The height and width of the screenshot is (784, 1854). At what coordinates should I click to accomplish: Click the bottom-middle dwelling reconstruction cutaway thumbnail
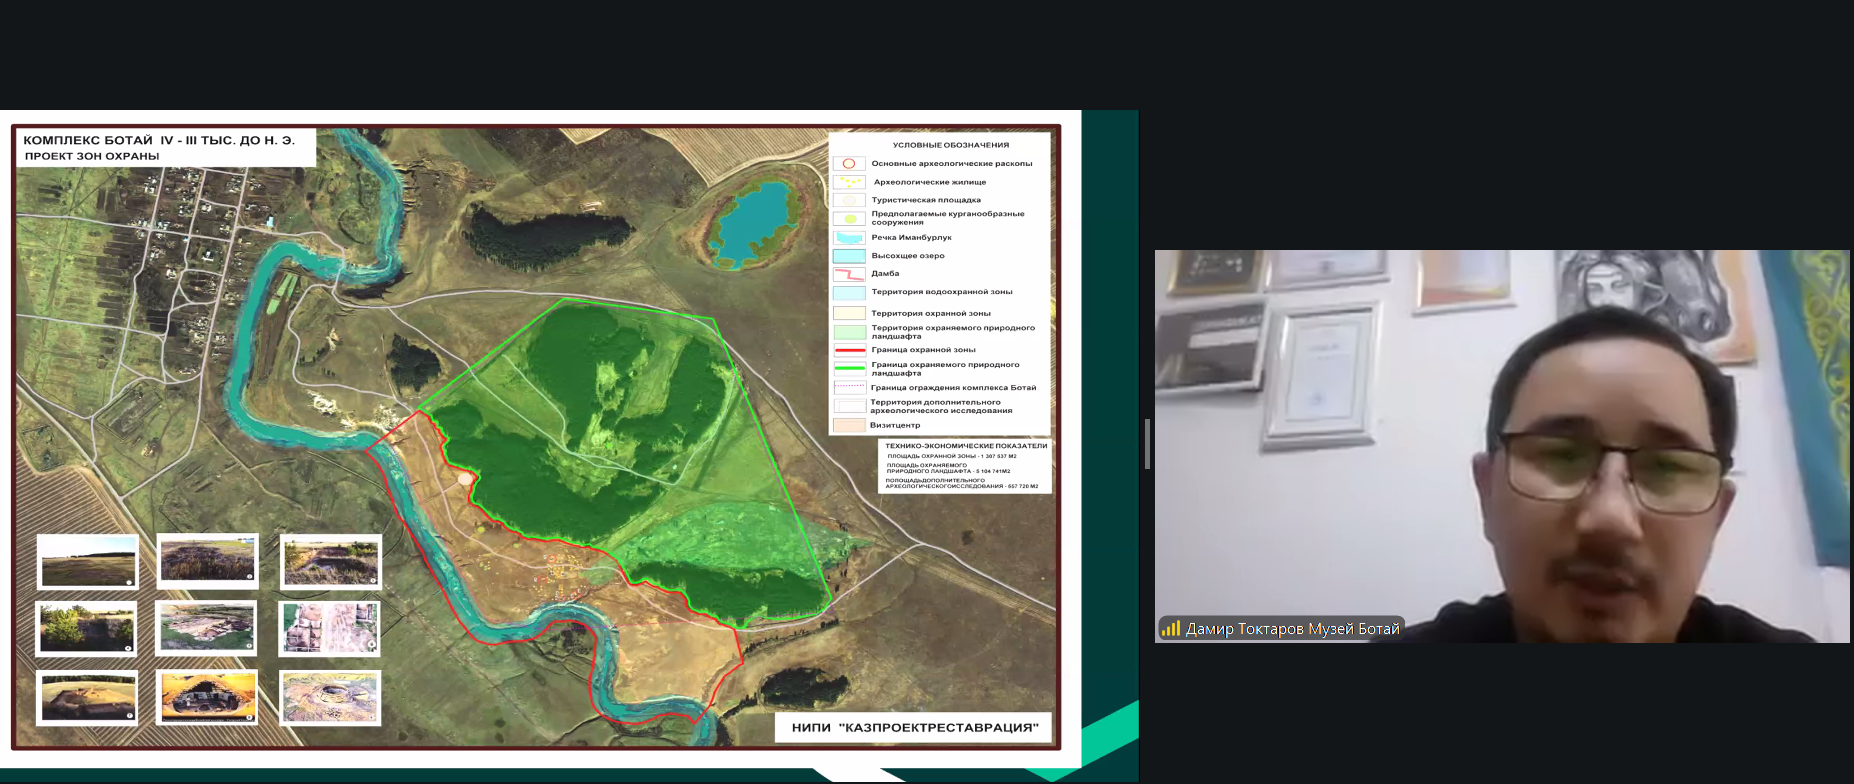click(x=207, y=696)
